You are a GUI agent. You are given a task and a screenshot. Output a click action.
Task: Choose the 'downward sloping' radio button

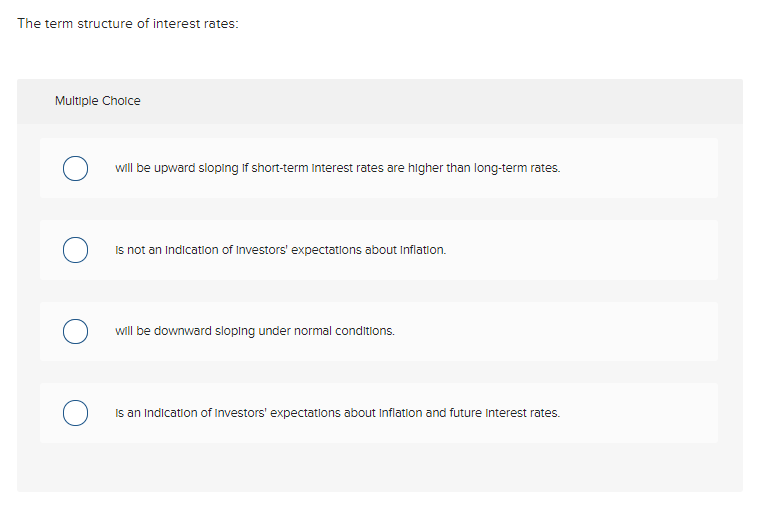75,331
